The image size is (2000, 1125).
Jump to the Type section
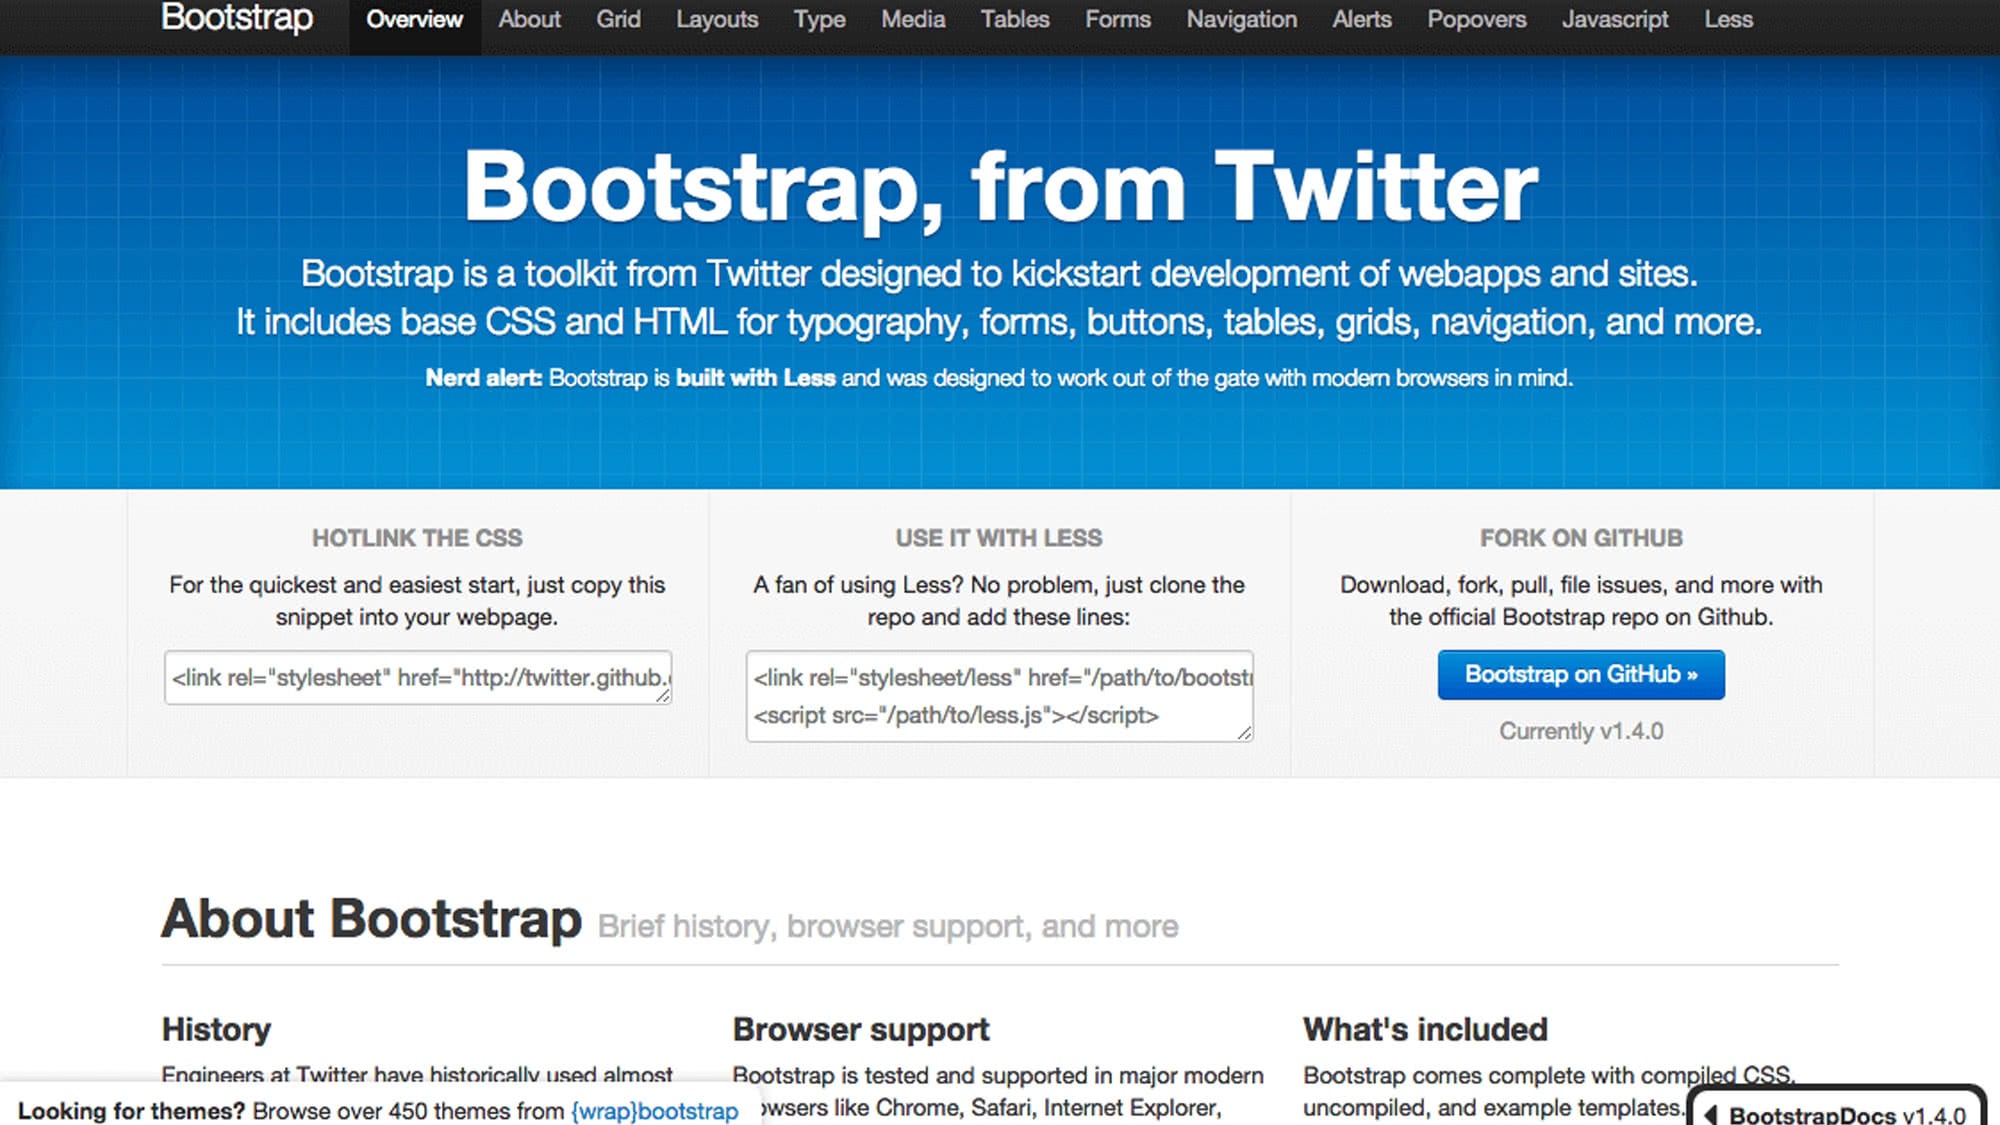click(x=819, y=20)
